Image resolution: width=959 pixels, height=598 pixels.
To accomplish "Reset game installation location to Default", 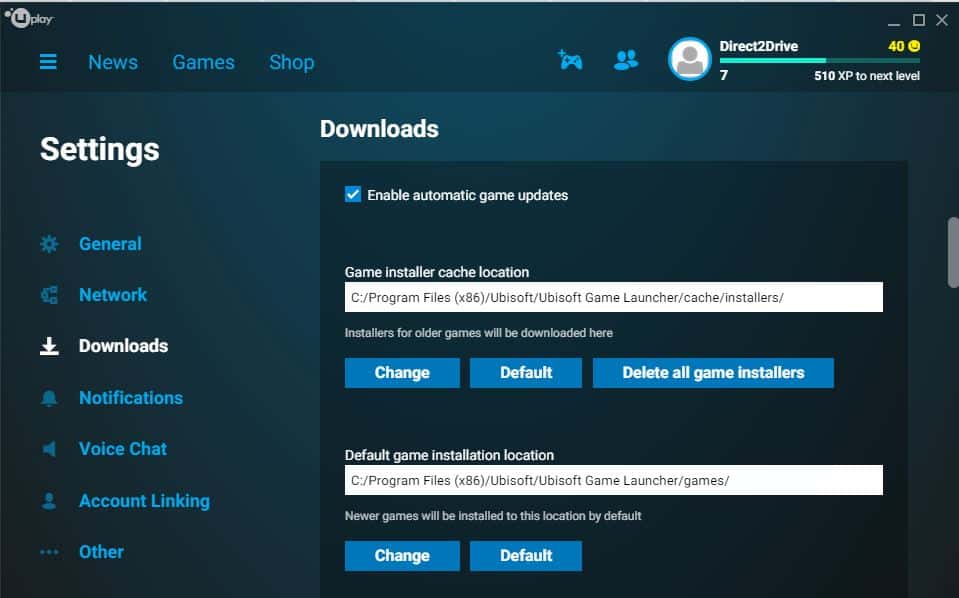I will click(x=526, y=556).
